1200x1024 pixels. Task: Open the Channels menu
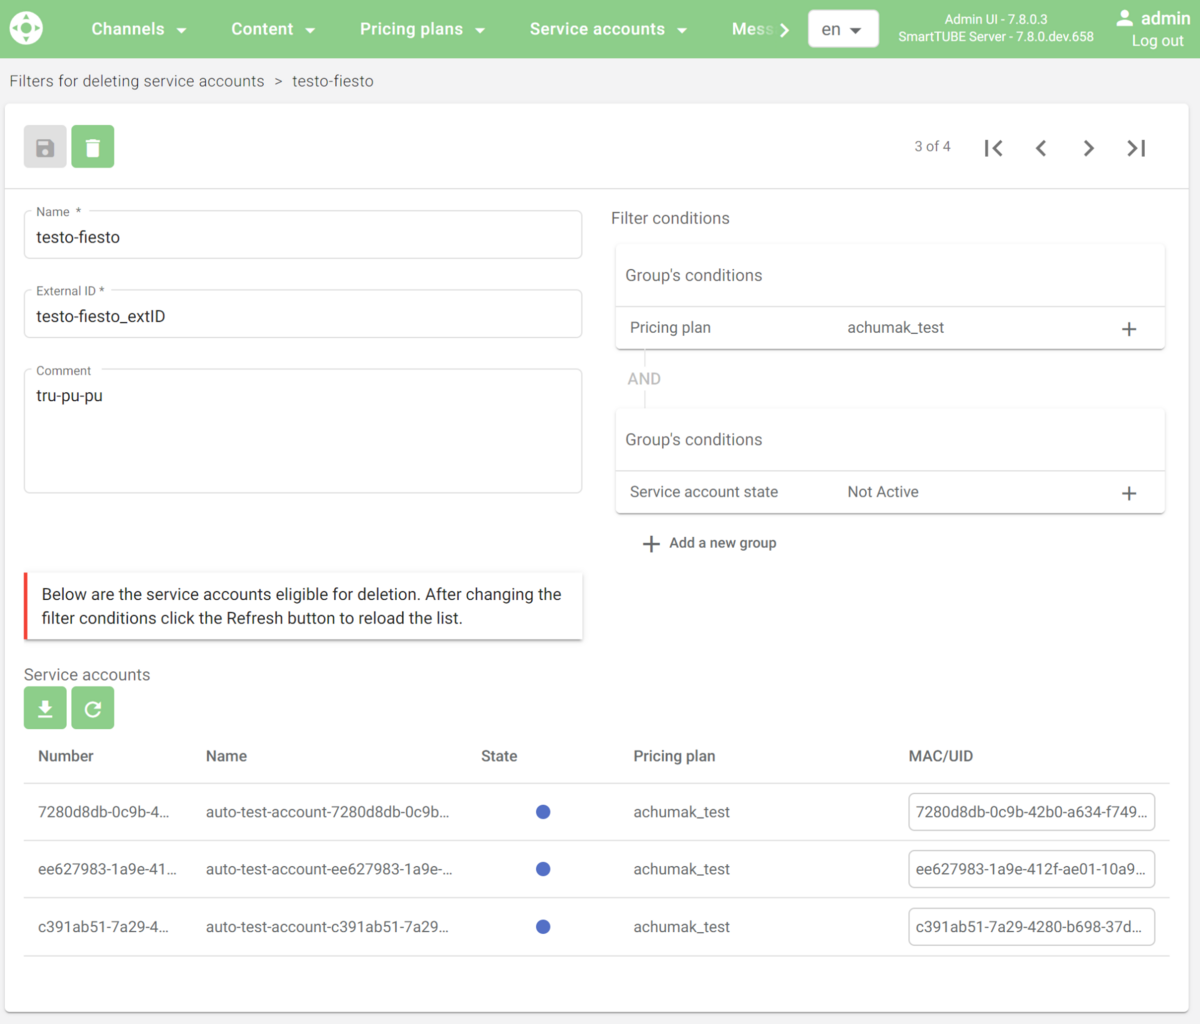click(x=139, y=29)
